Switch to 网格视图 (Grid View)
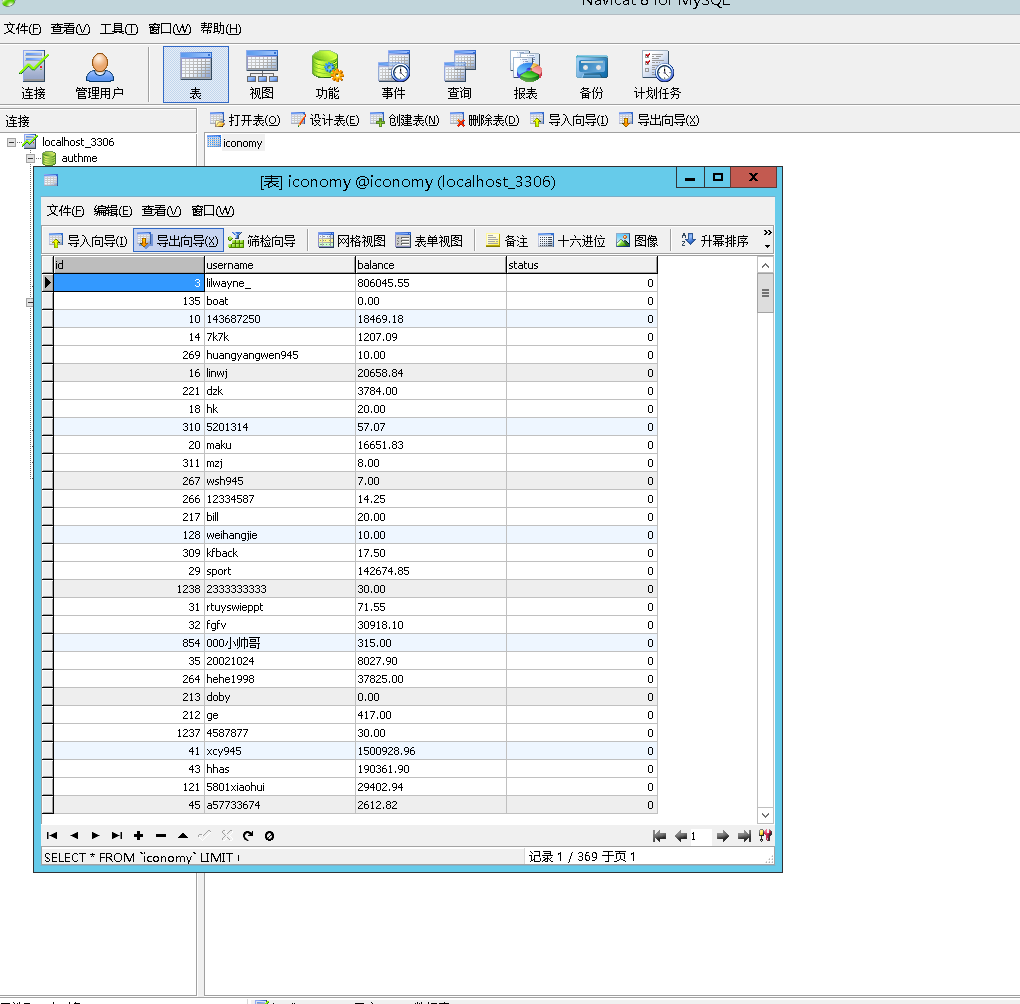The width and height of the screenshot is (1020, 1004). 352,241
